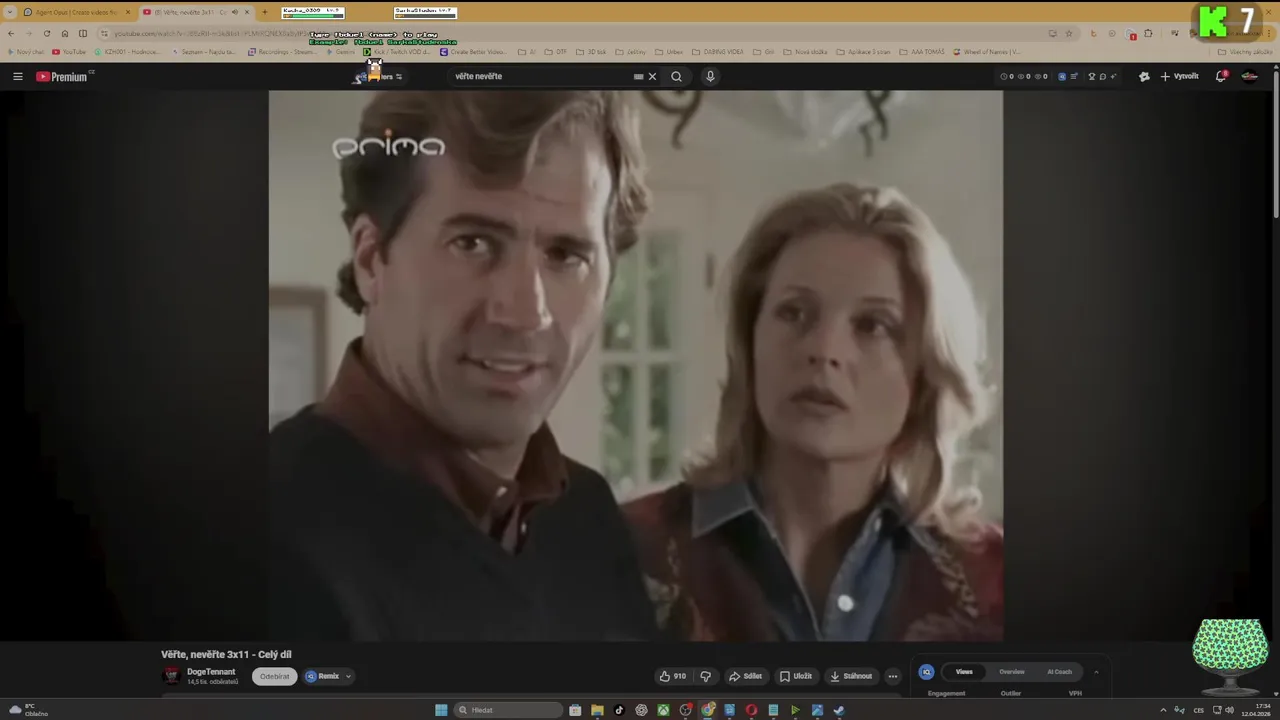
Task: Click taskbar Hledat search box
Action: click(508, 710)
